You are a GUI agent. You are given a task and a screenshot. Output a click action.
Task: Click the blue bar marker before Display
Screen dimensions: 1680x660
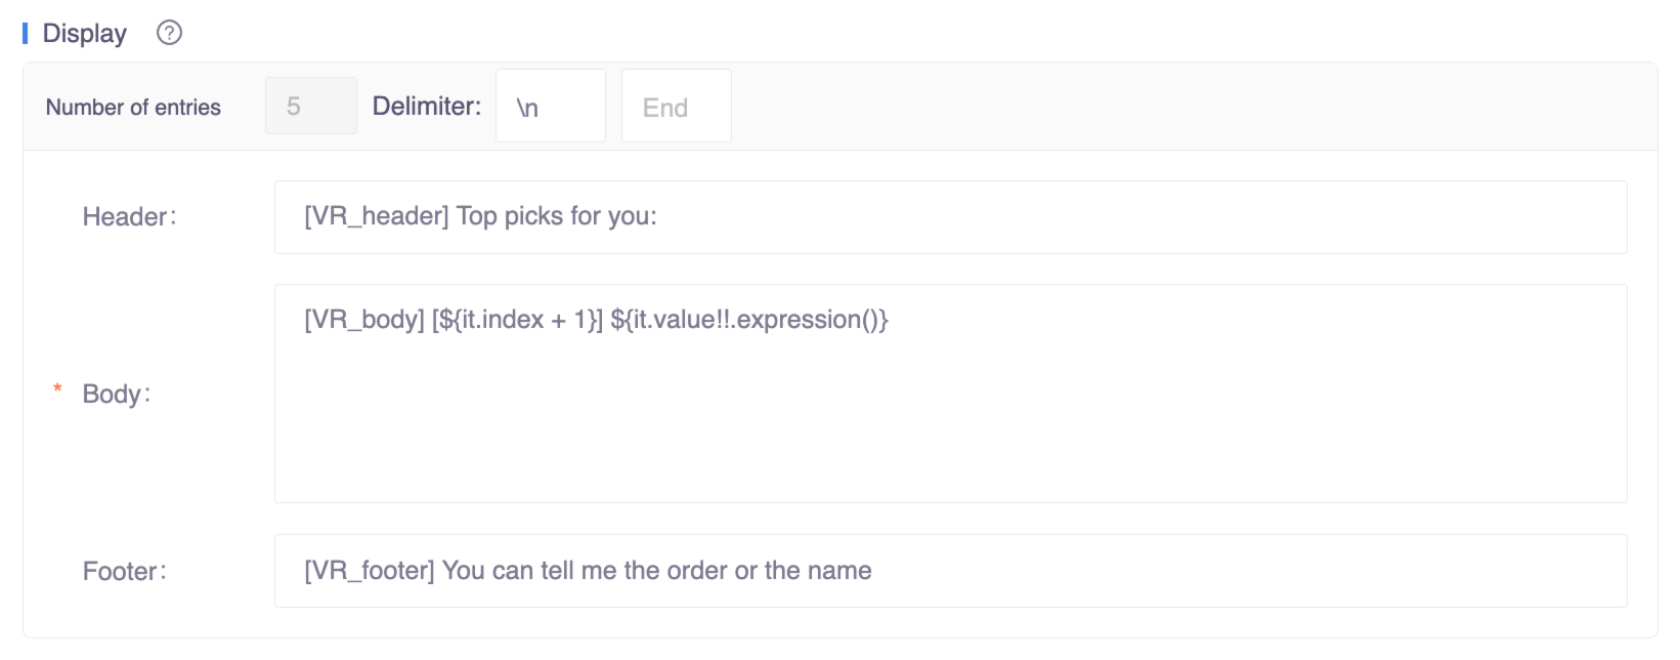point(25,33)
